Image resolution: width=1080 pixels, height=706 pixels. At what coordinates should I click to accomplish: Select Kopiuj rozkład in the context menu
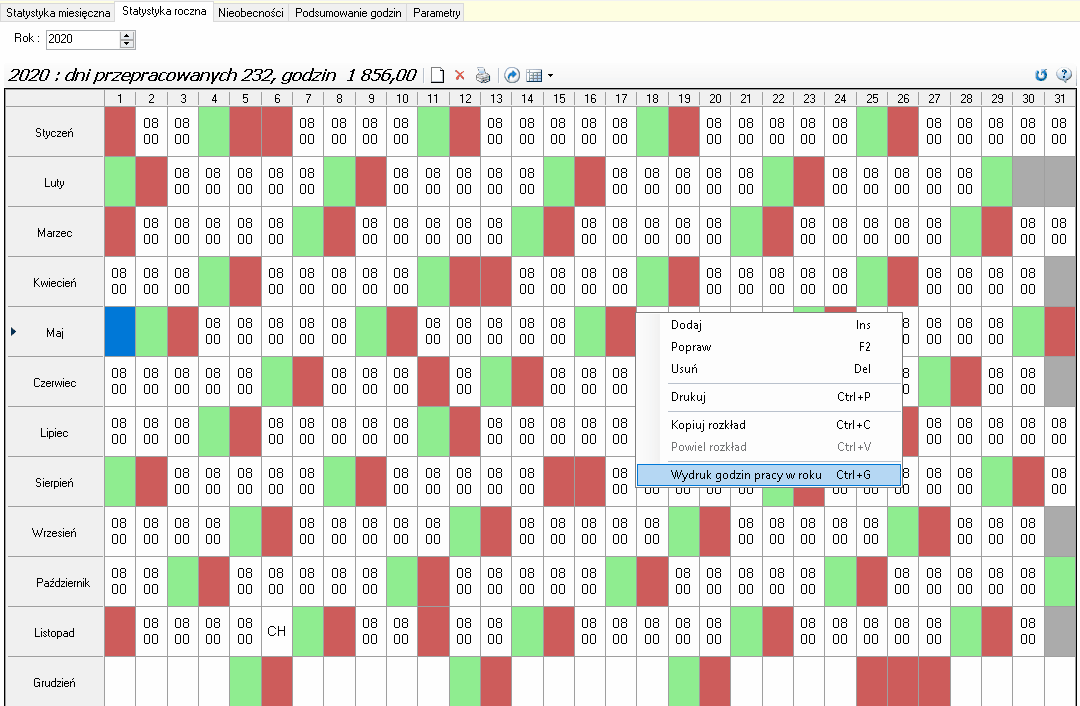[769, 425]
